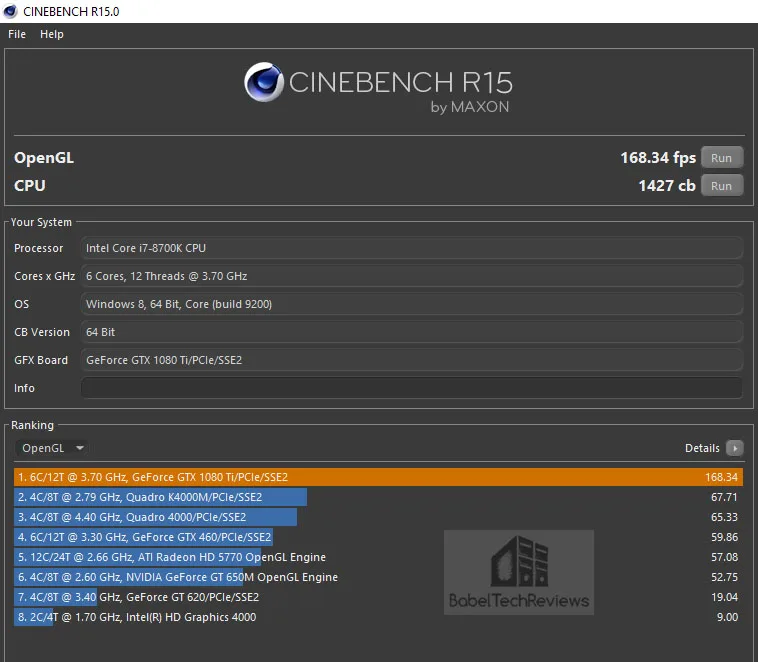Click the 168.34 fps OpenGL score
Image resolution: width=758 pixels, height=662 pixels.
tap(658, 158)
